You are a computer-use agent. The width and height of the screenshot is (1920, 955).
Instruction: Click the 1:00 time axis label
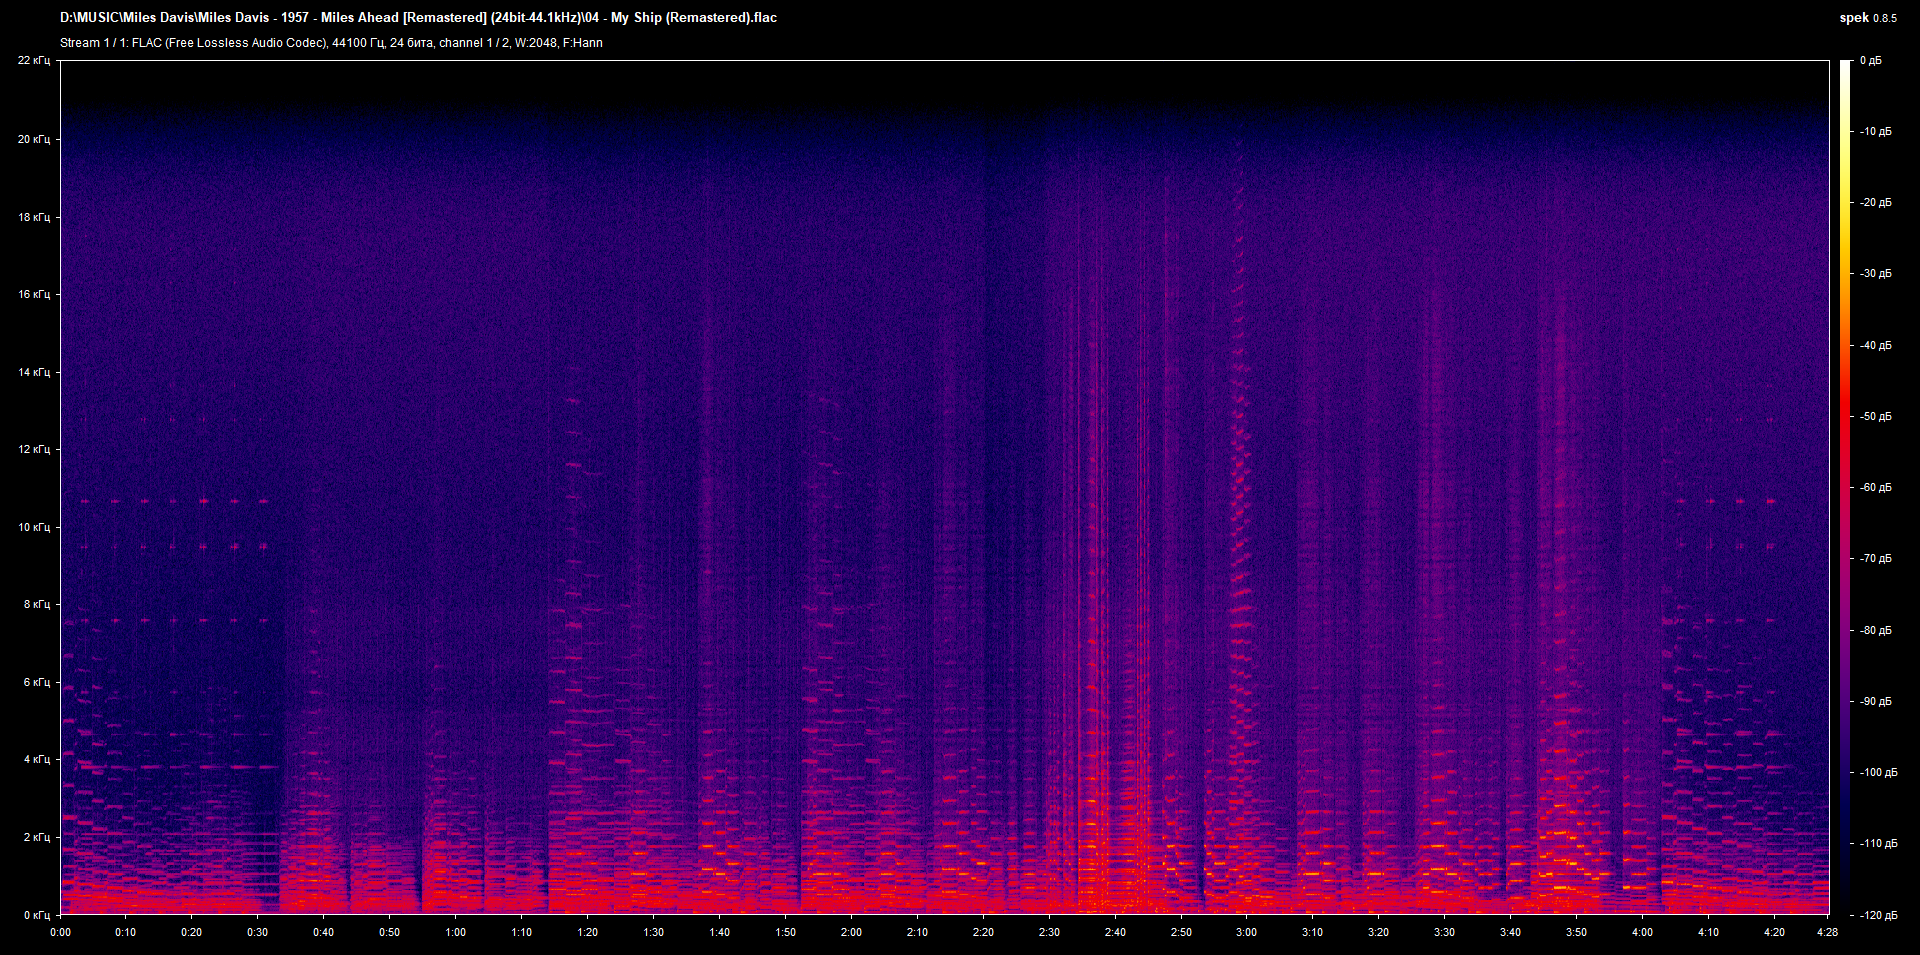pos(456,932)
